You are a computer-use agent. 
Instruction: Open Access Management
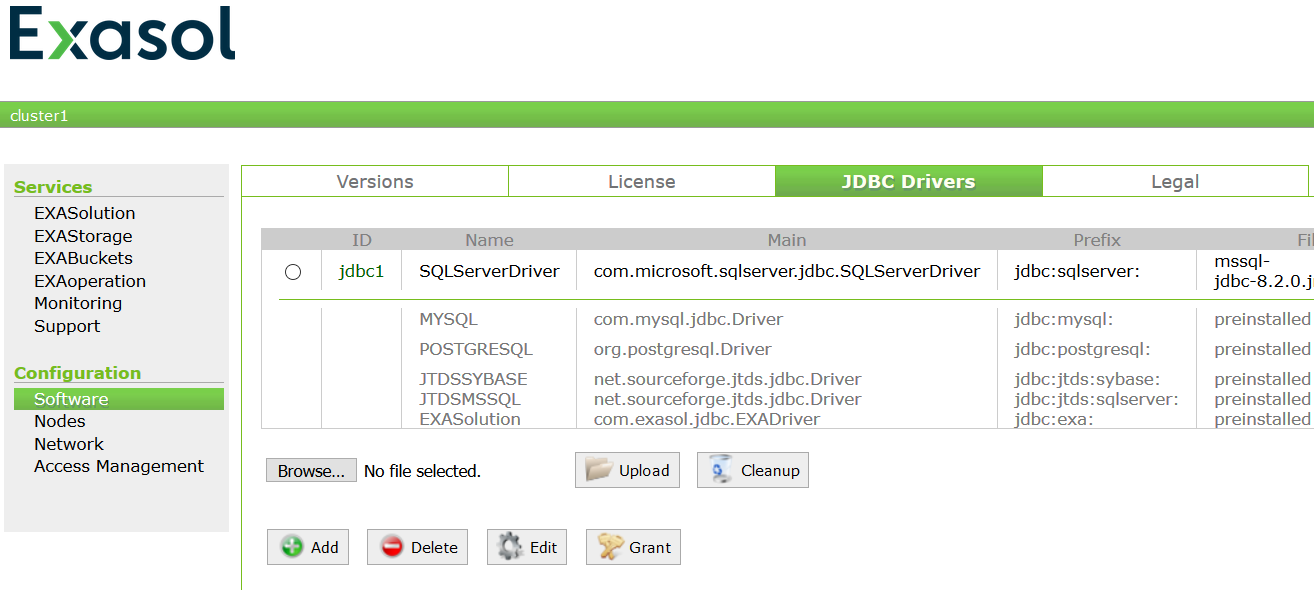pyautogui.click(x=119, y=466)
